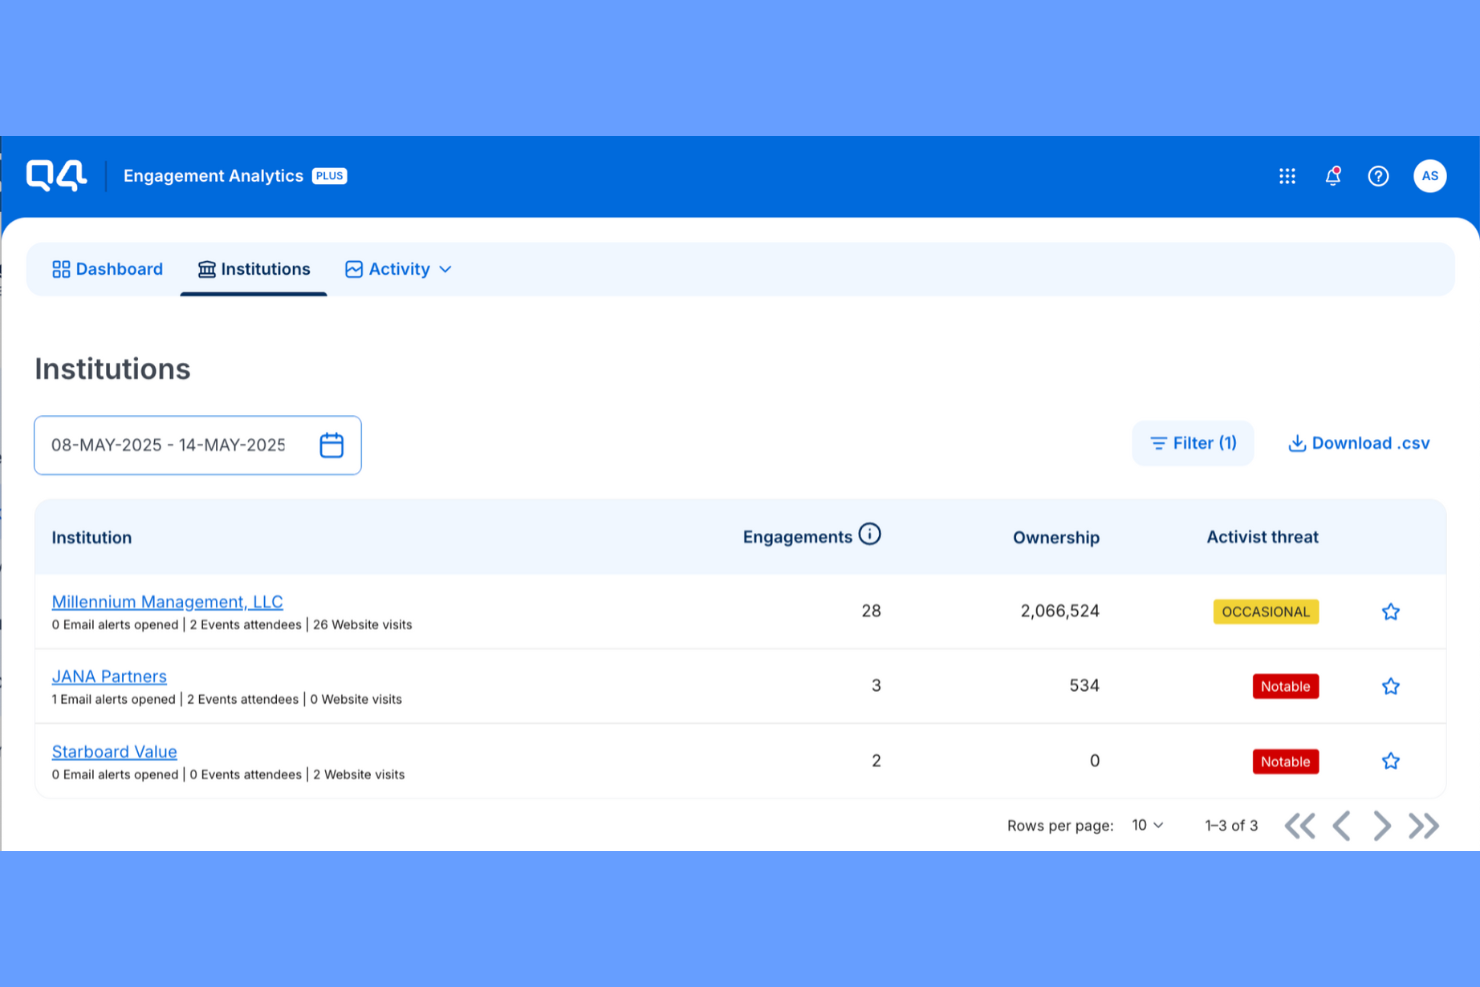Switch to the Dashboard tab
The height and width of the screenshot is (987, 1480).
tap(108, 269)
